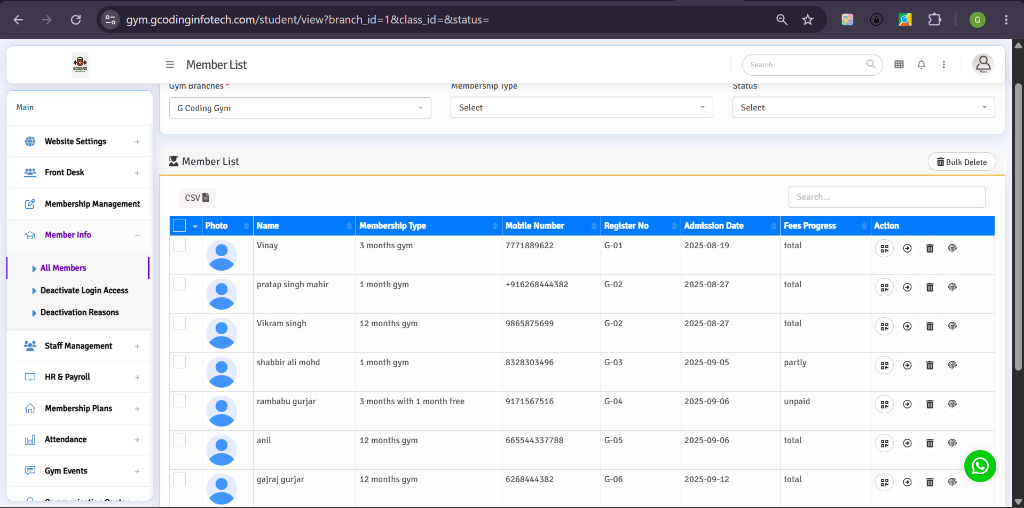Select checkbox for member Vinay
This screenshot has height=508, width=1024.
180,245
